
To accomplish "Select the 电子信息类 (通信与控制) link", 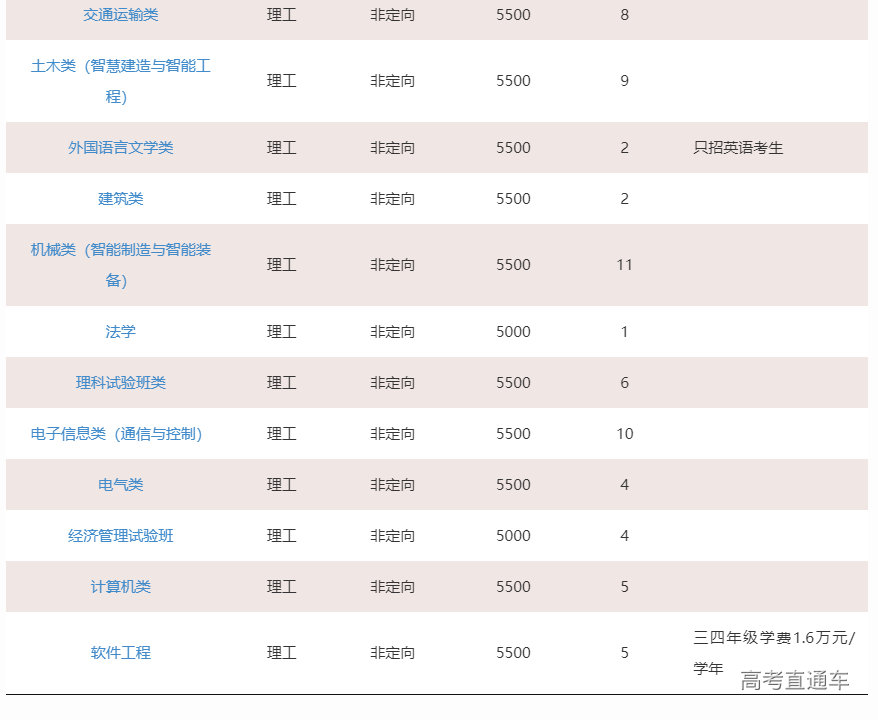I will 116,434.
